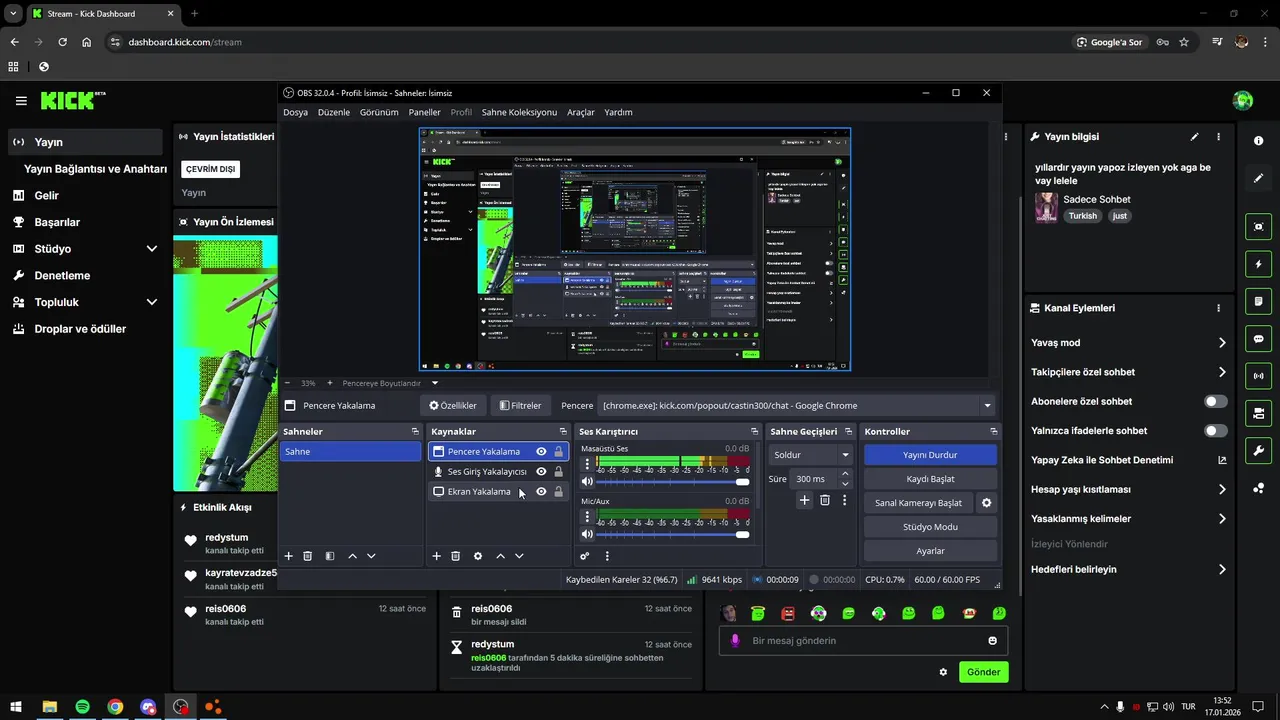
Task: Mute Mic/Aux speaker icon
Action: tap(587, 534)
